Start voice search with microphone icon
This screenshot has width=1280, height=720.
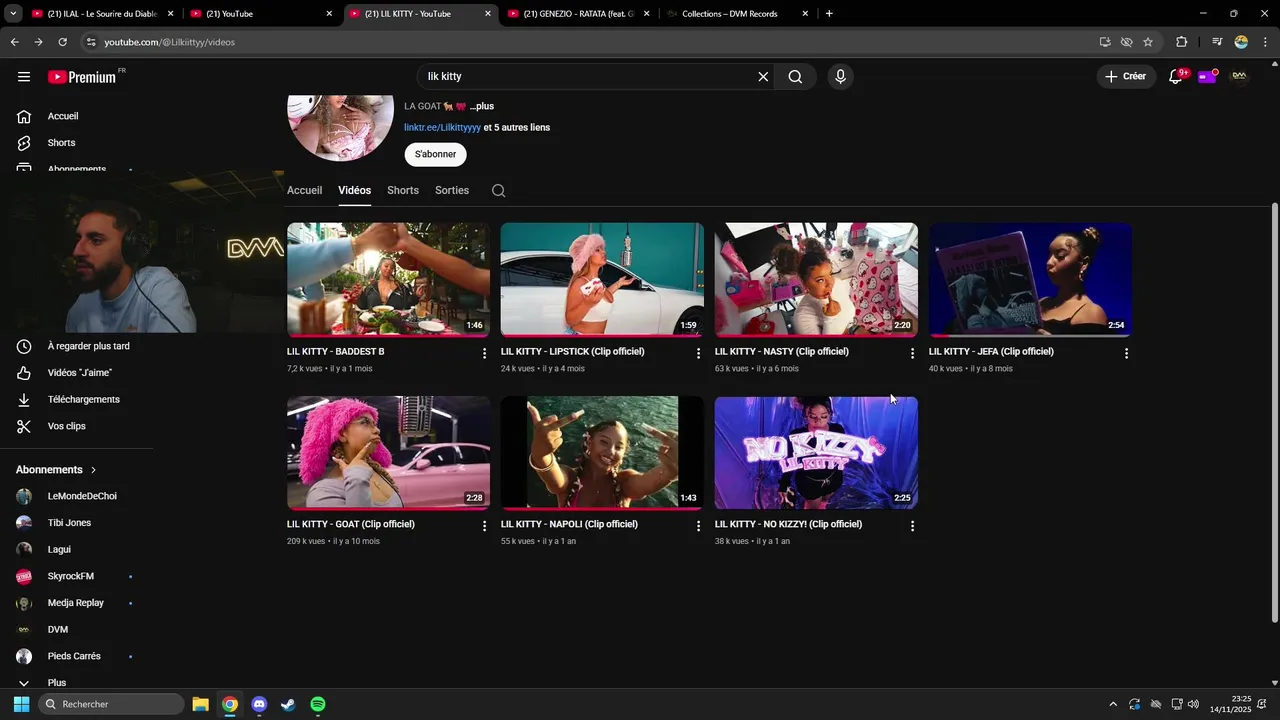(x=840, y=76)
